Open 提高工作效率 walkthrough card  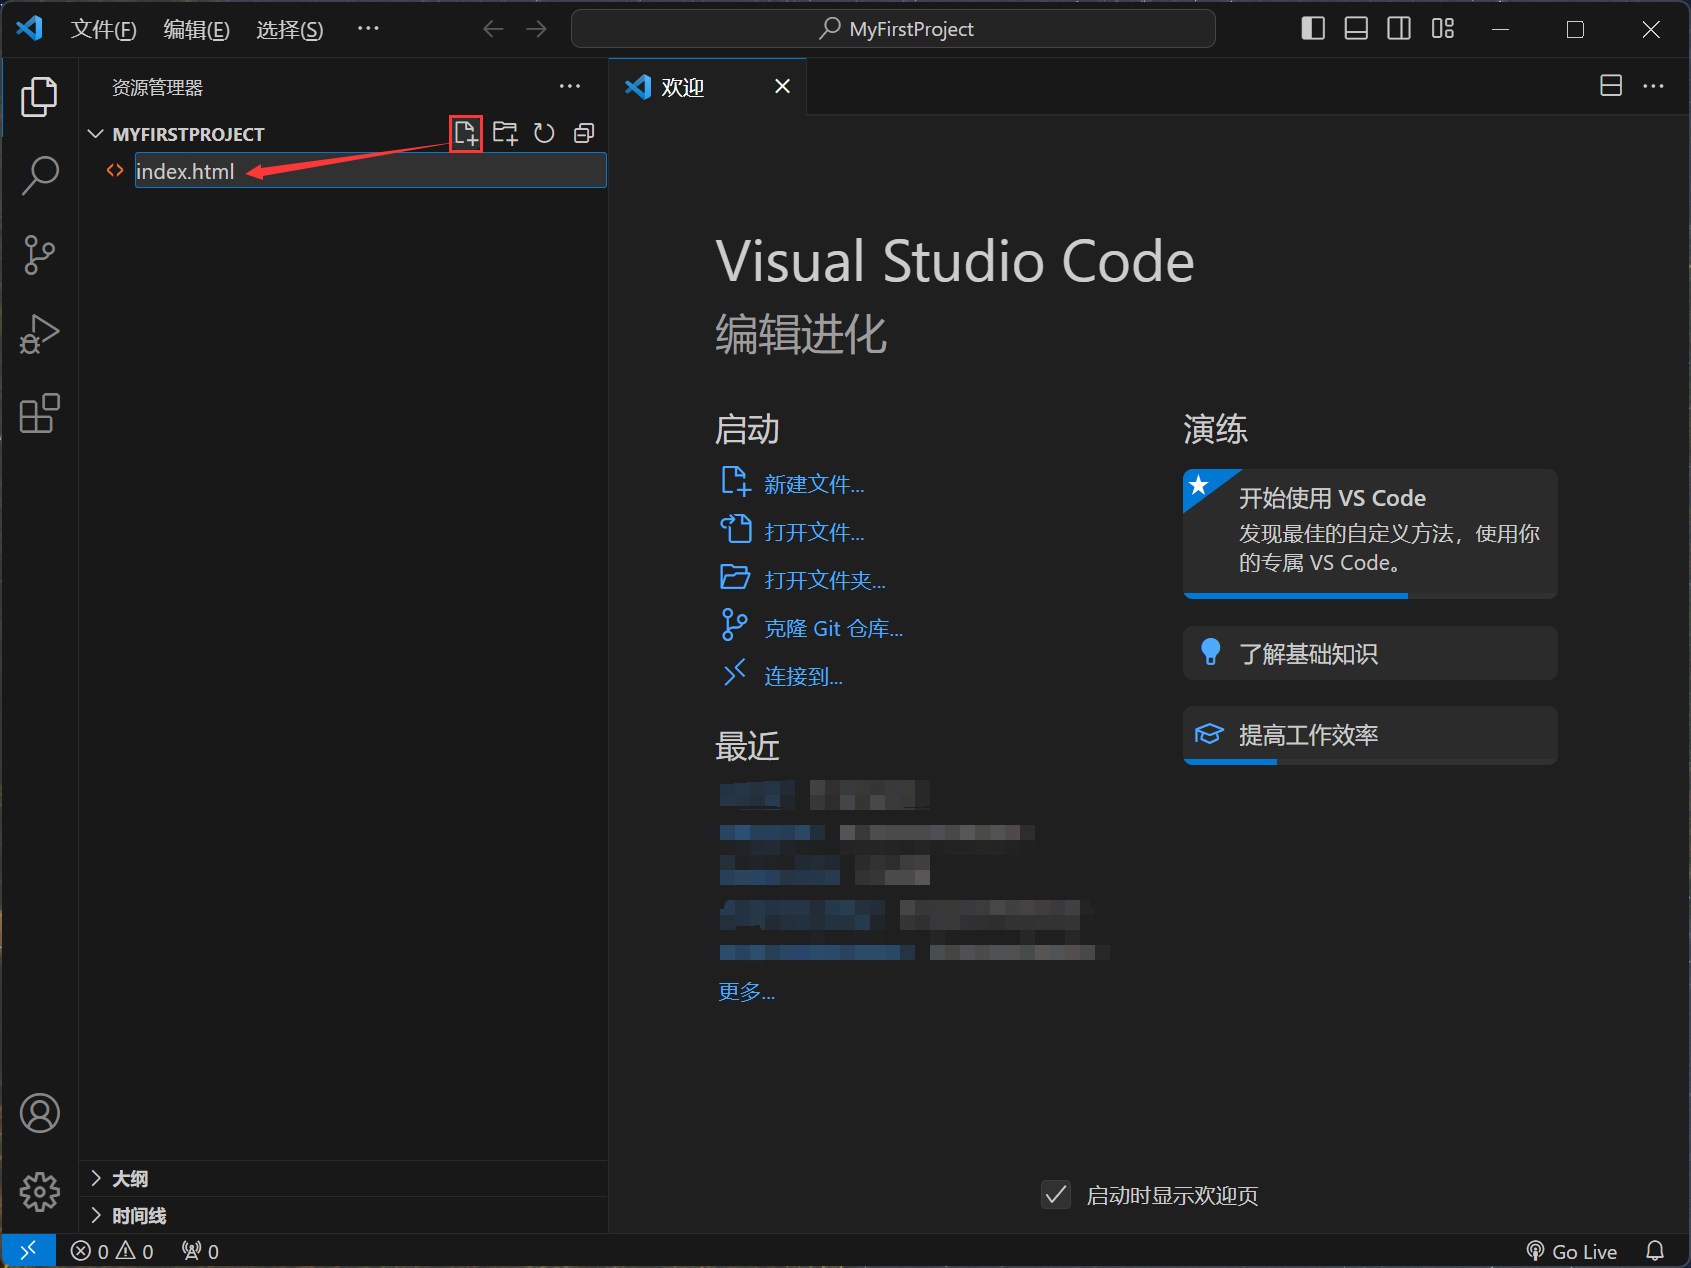pyautogui.click(x=1370, y=735)
